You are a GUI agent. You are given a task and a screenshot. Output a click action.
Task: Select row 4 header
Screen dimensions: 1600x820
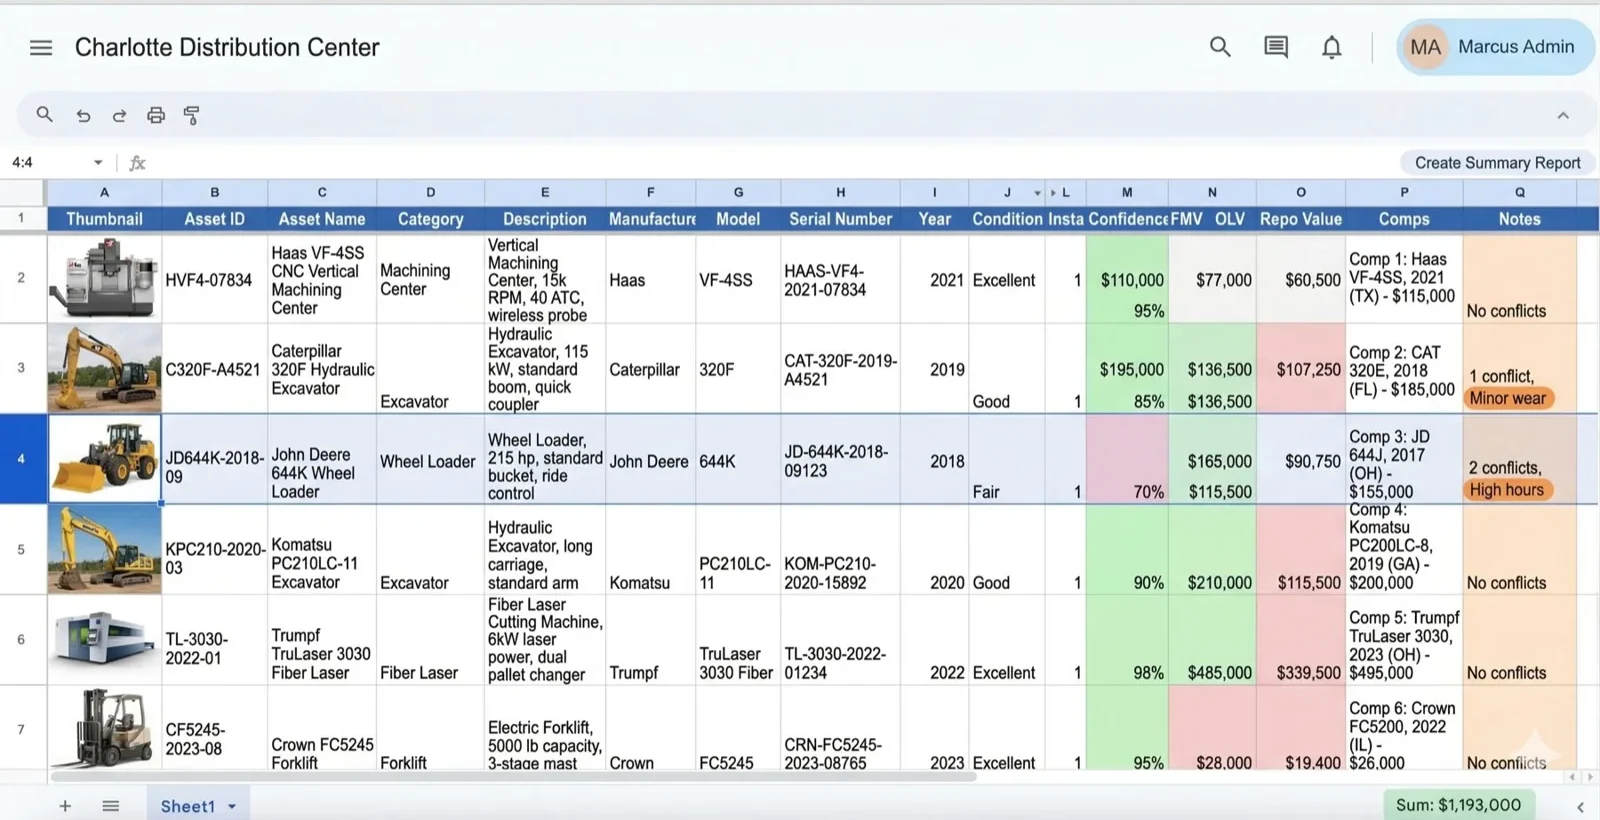coord(22,459)
